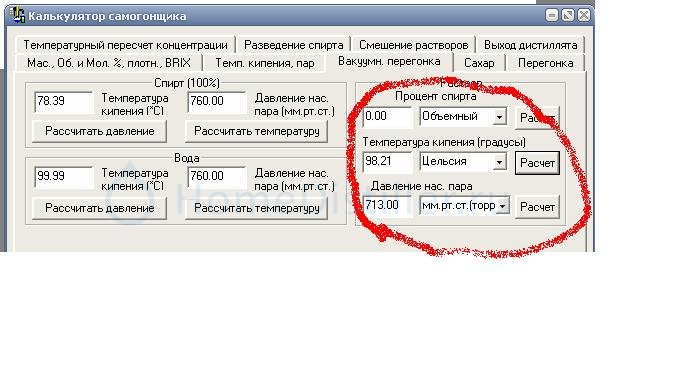Switch to Темп. кипения, пар tab
The width and height of the screenshot is (683, 384).
point(265,63)
